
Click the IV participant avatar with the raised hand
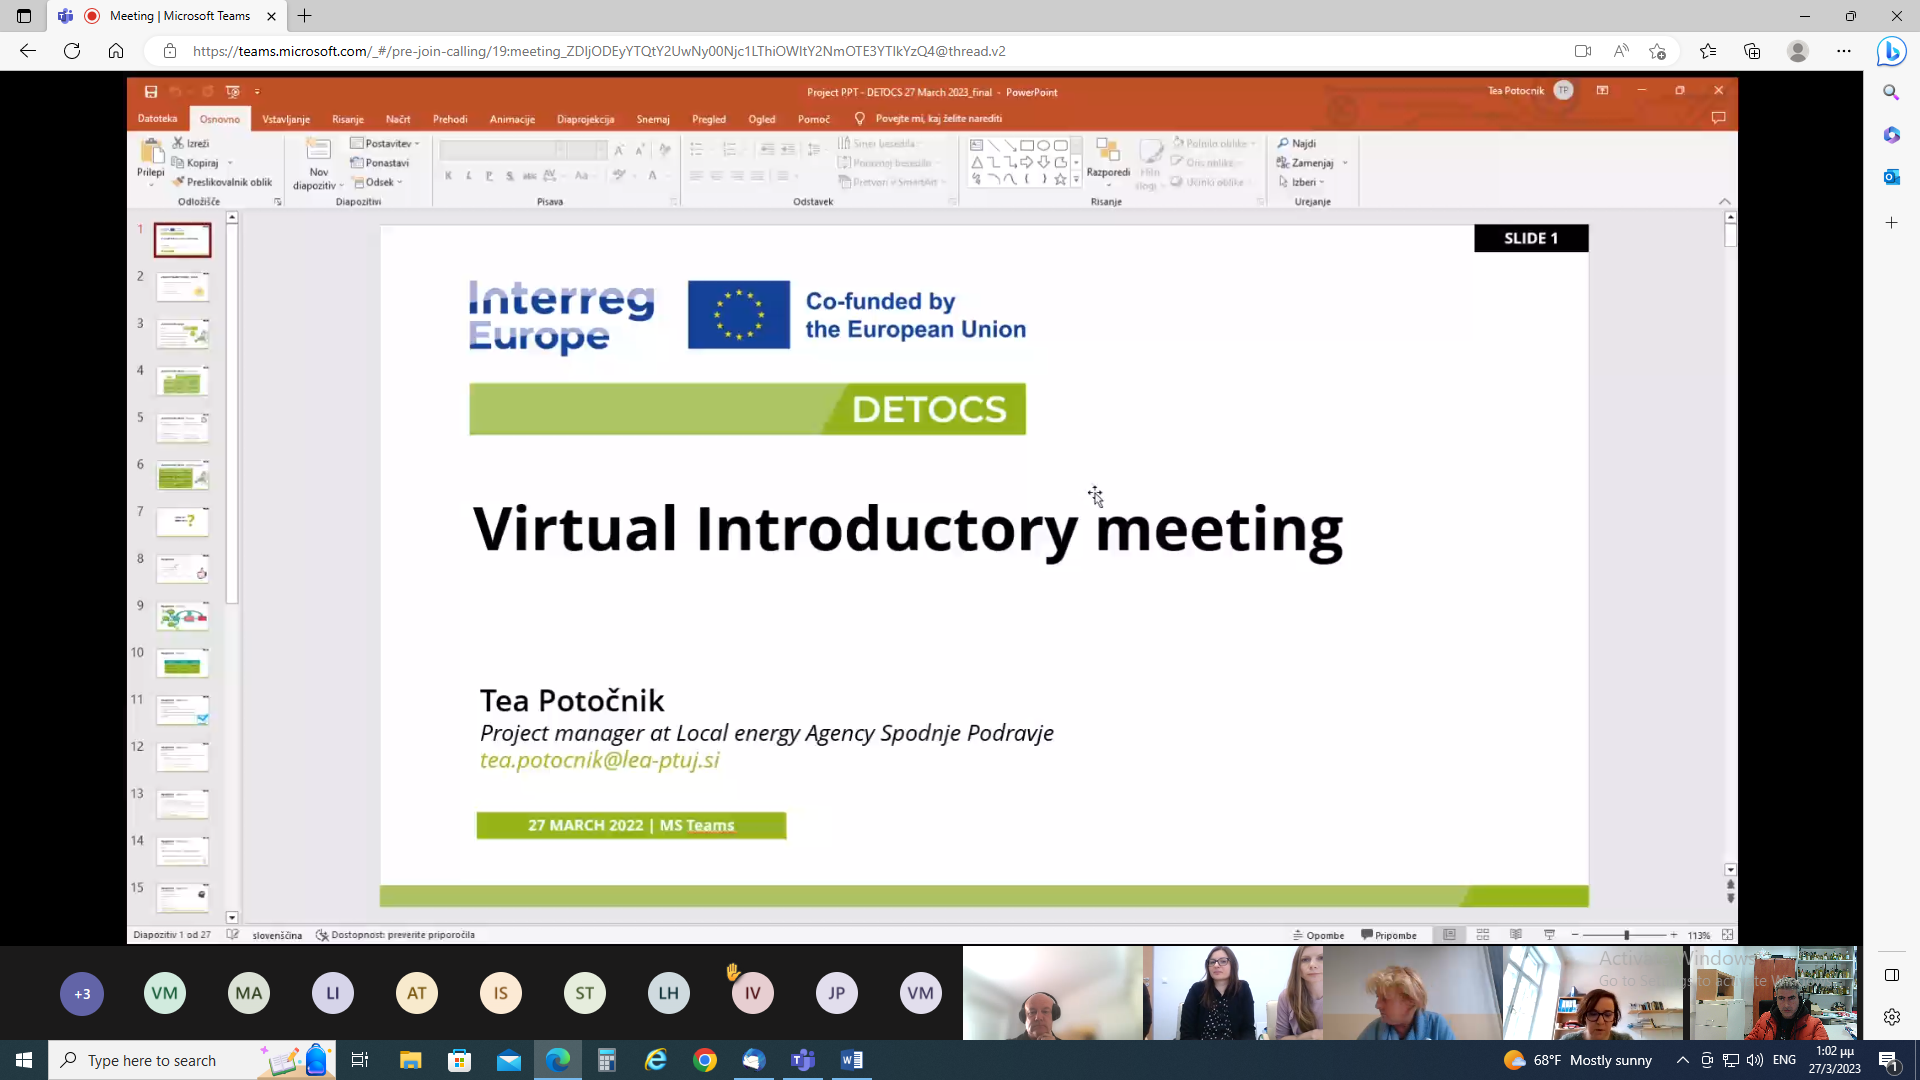(752, 993)
